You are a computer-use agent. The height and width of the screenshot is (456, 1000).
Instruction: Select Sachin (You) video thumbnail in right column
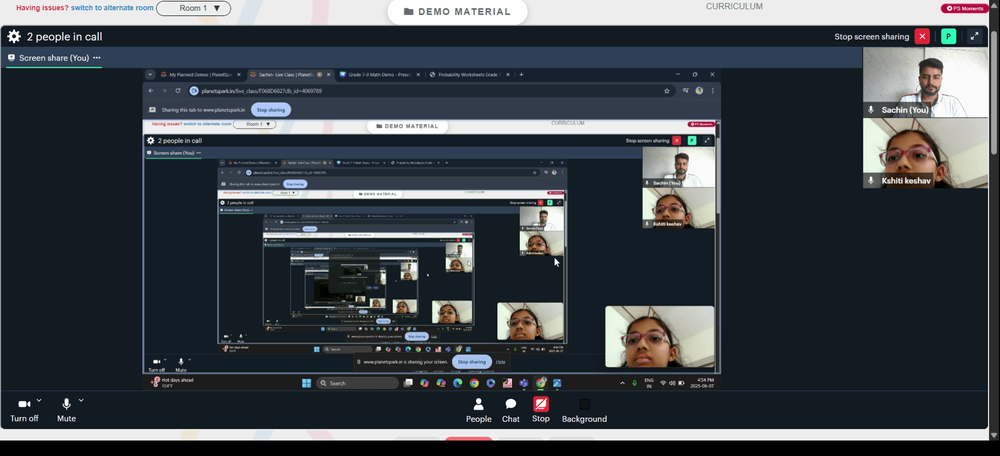click(x=925, y=82)
